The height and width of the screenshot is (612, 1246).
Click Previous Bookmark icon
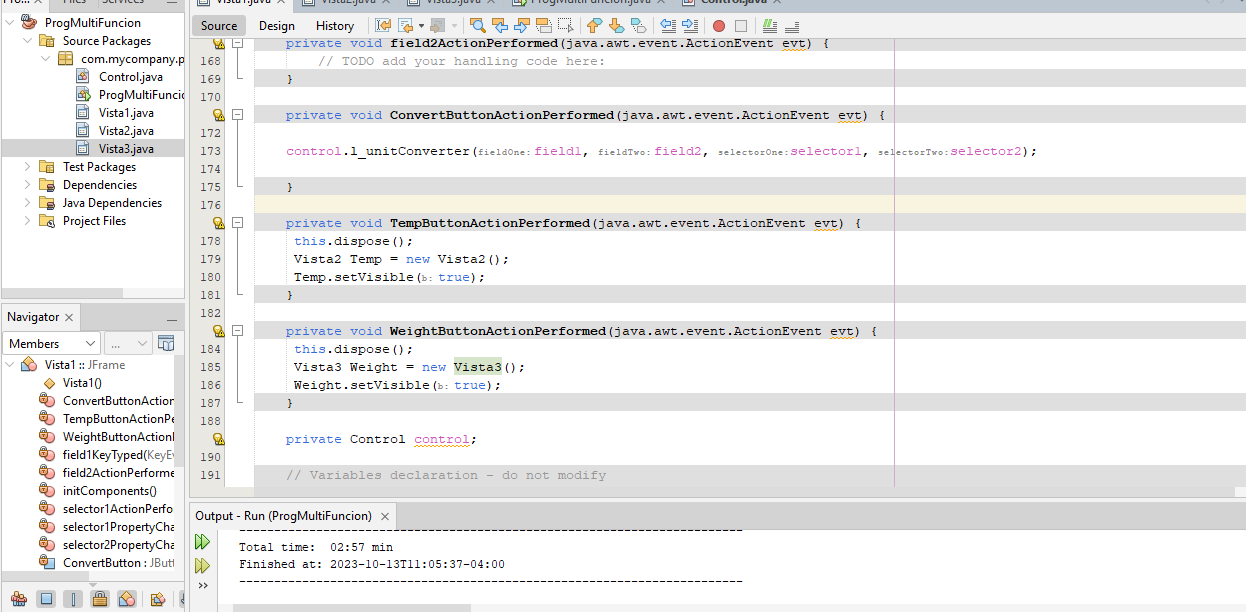pos(594,25)
